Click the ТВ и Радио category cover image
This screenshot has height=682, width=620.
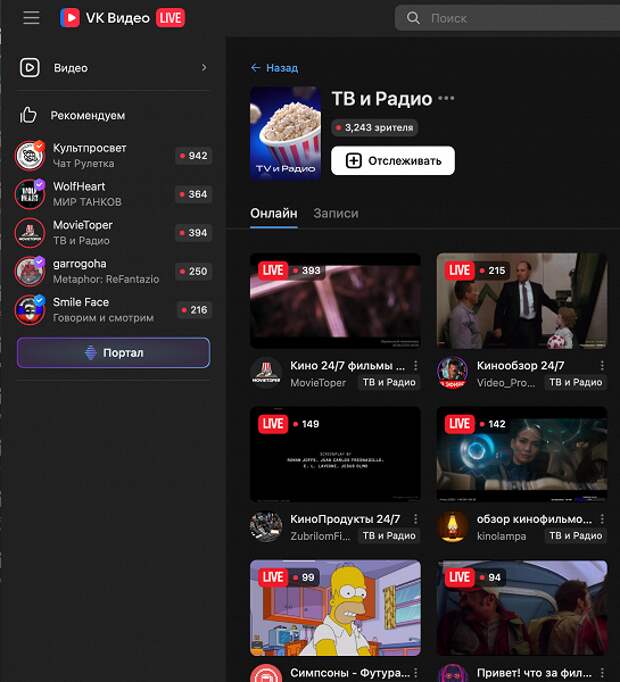(285, 133)
